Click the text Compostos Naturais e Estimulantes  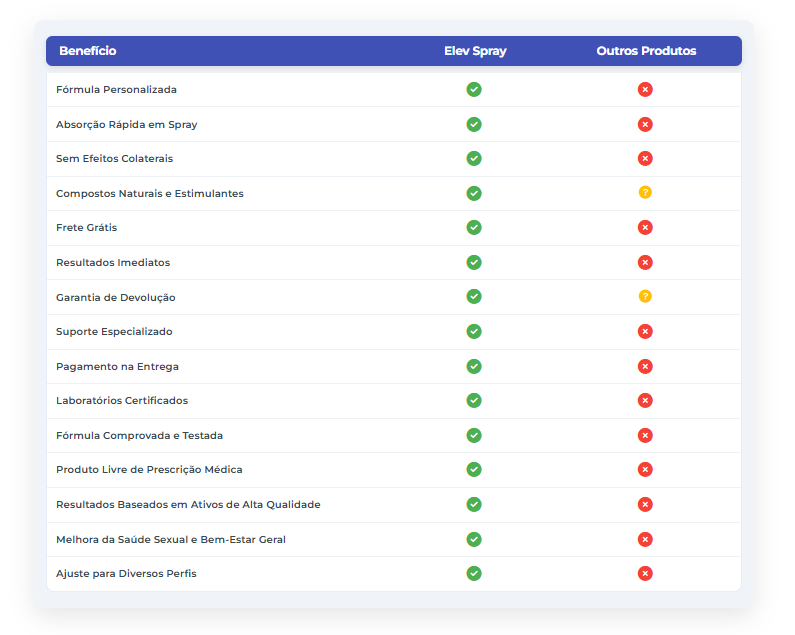pyautogui.click(x=150, y=194)
